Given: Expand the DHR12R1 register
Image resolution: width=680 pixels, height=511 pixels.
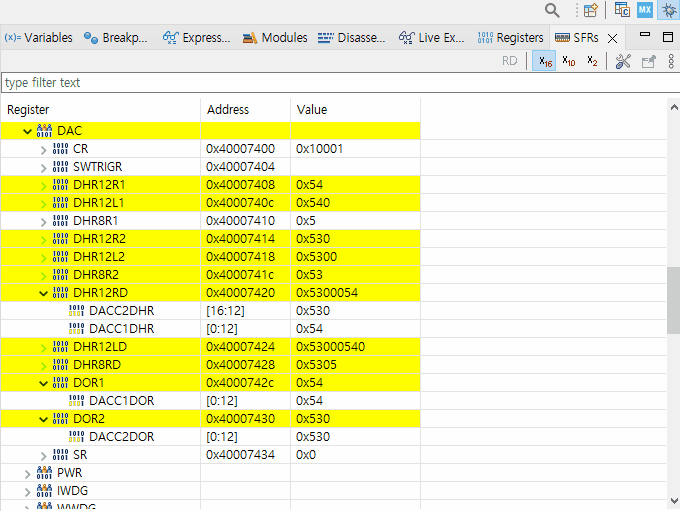Looking at the screenshot, I should point(43,186).
